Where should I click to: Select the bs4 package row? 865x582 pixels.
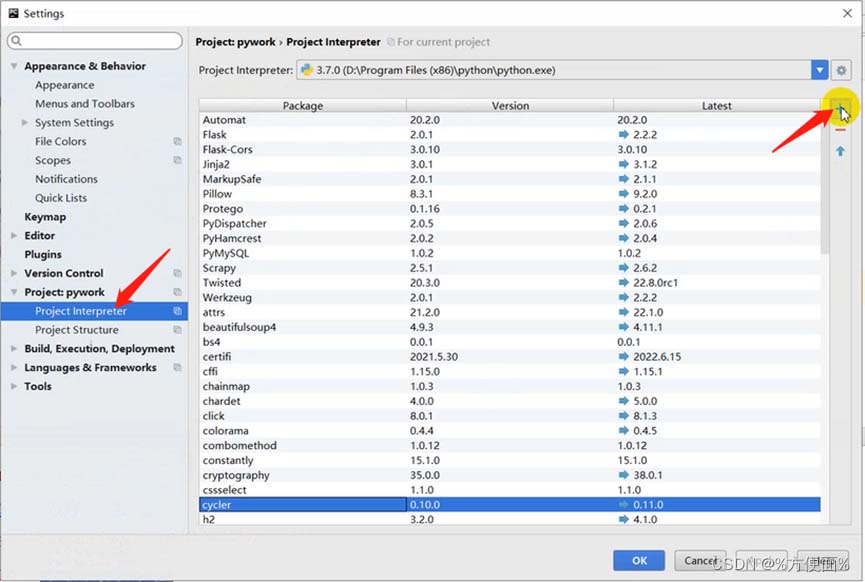coord(510,342)
